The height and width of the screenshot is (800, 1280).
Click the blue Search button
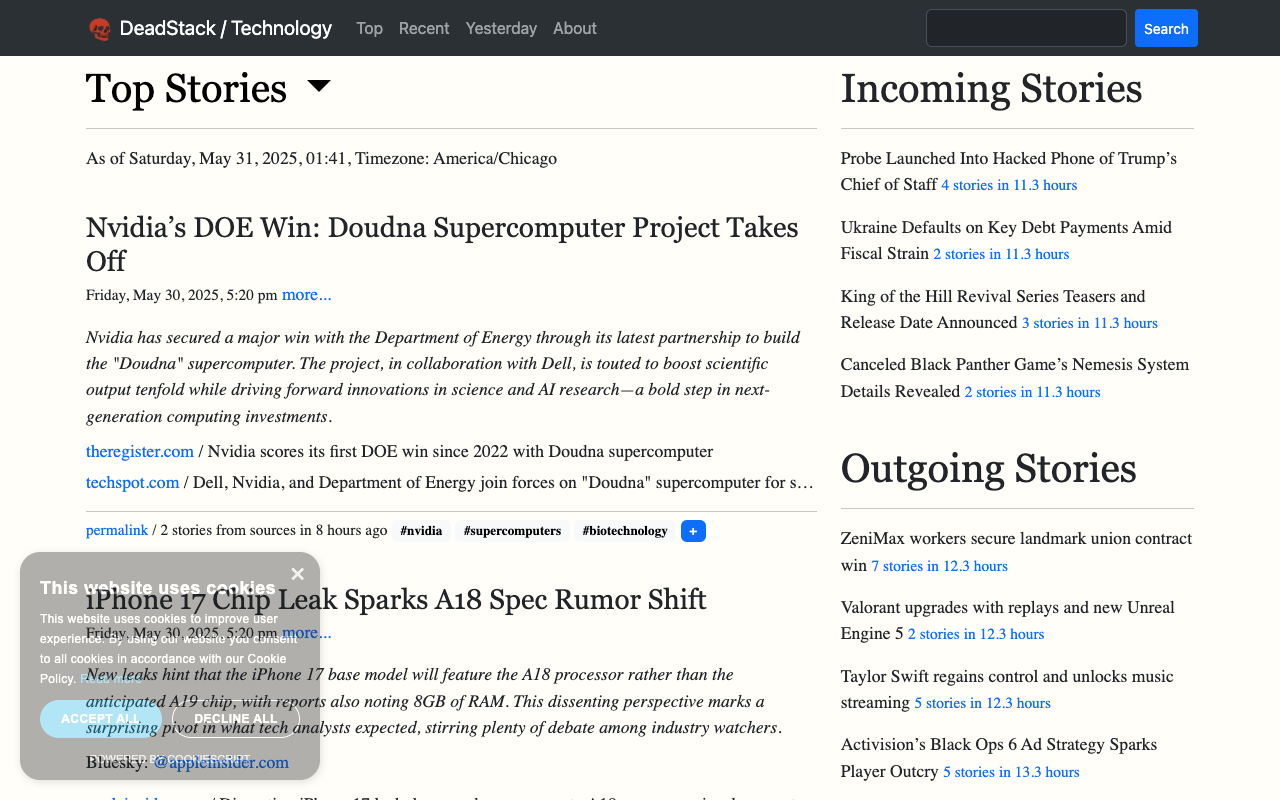click(1166, 28)
